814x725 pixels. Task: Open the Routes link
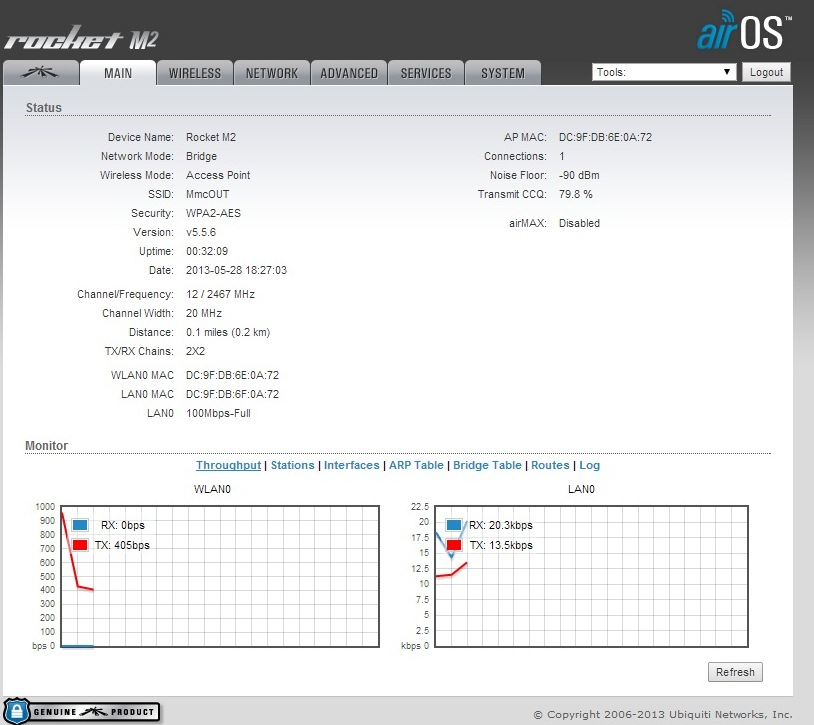550,465
